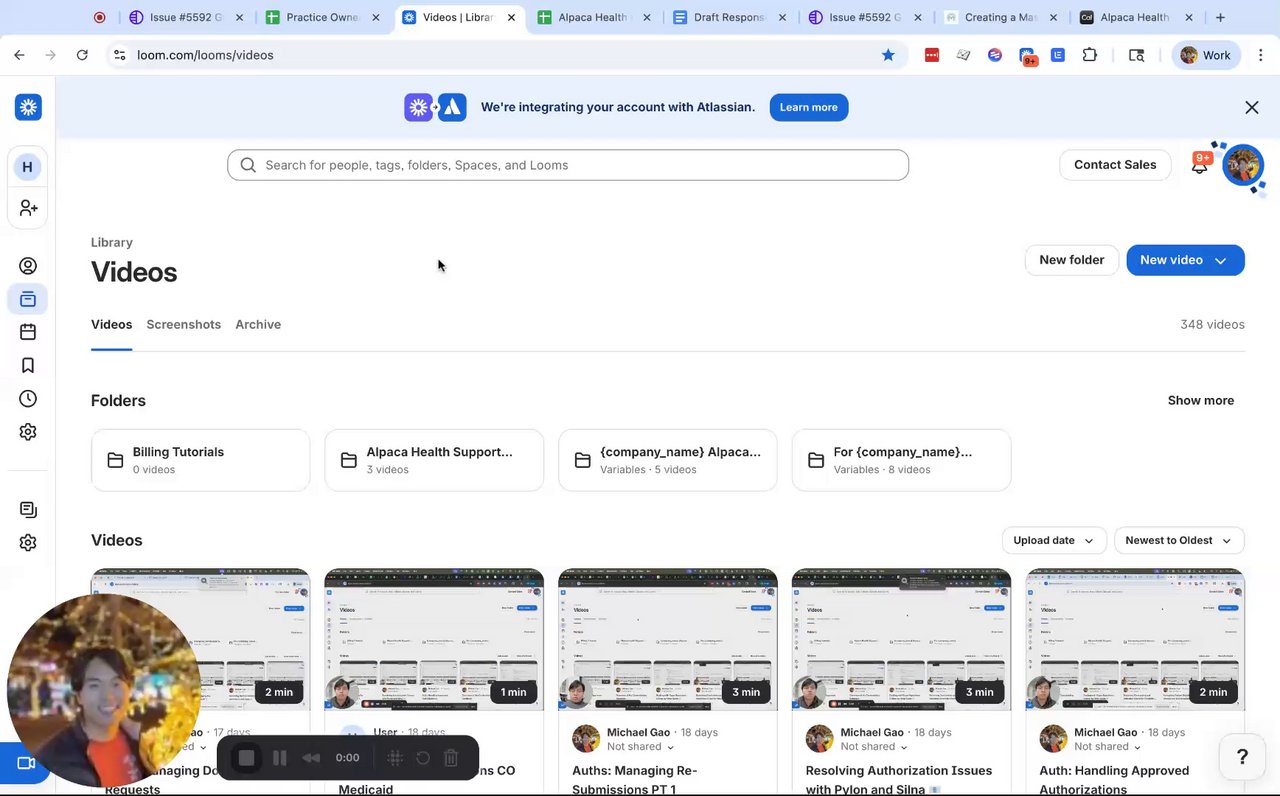Image resolution: width=1280 pixels, height=796 pixels.
Task: Switch to the Creating a Ma browser tab
Action: (x=1001, y=17)
